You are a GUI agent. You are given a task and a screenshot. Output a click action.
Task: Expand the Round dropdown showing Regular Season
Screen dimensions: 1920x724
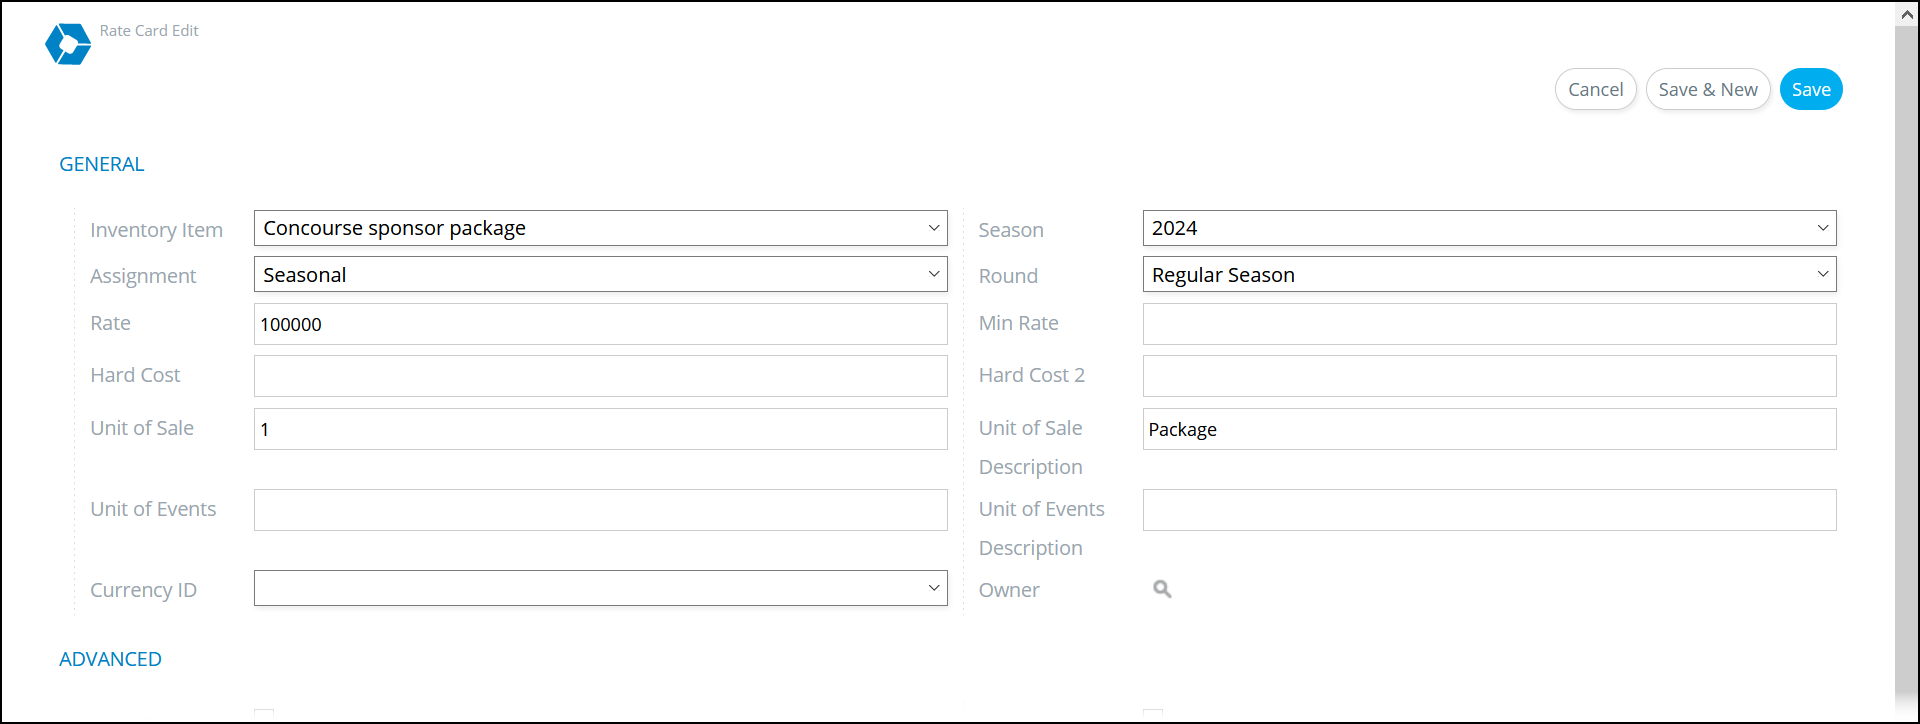pyautogui.click(x=1489, y=274)
